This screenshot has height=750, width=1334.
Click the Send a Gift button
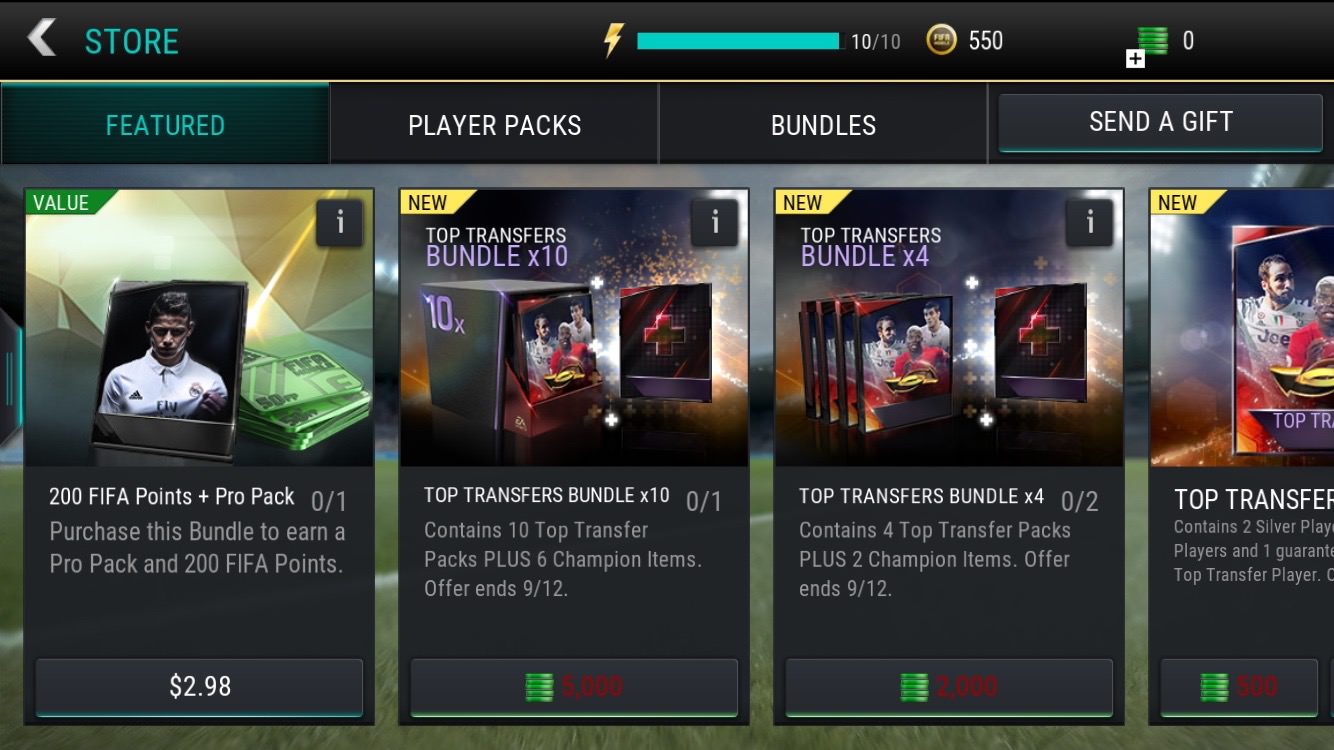point(1160,122)
